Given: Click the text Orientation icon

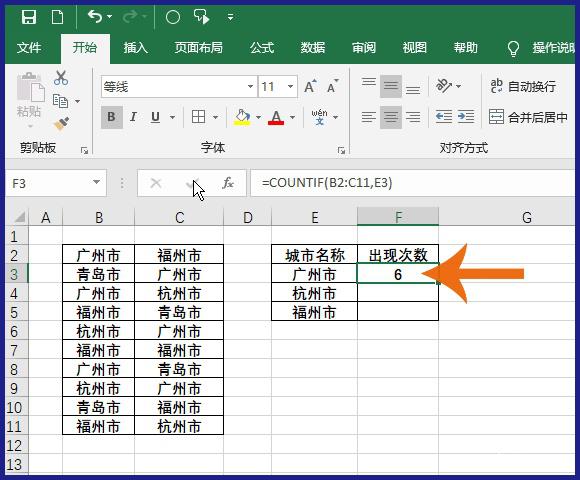Looking at the screenshot, I should 444,86.
